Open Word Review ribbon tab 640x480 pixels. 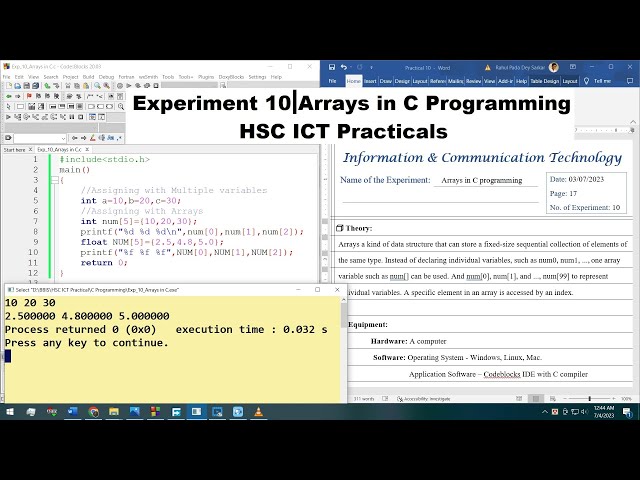(473, 81)
